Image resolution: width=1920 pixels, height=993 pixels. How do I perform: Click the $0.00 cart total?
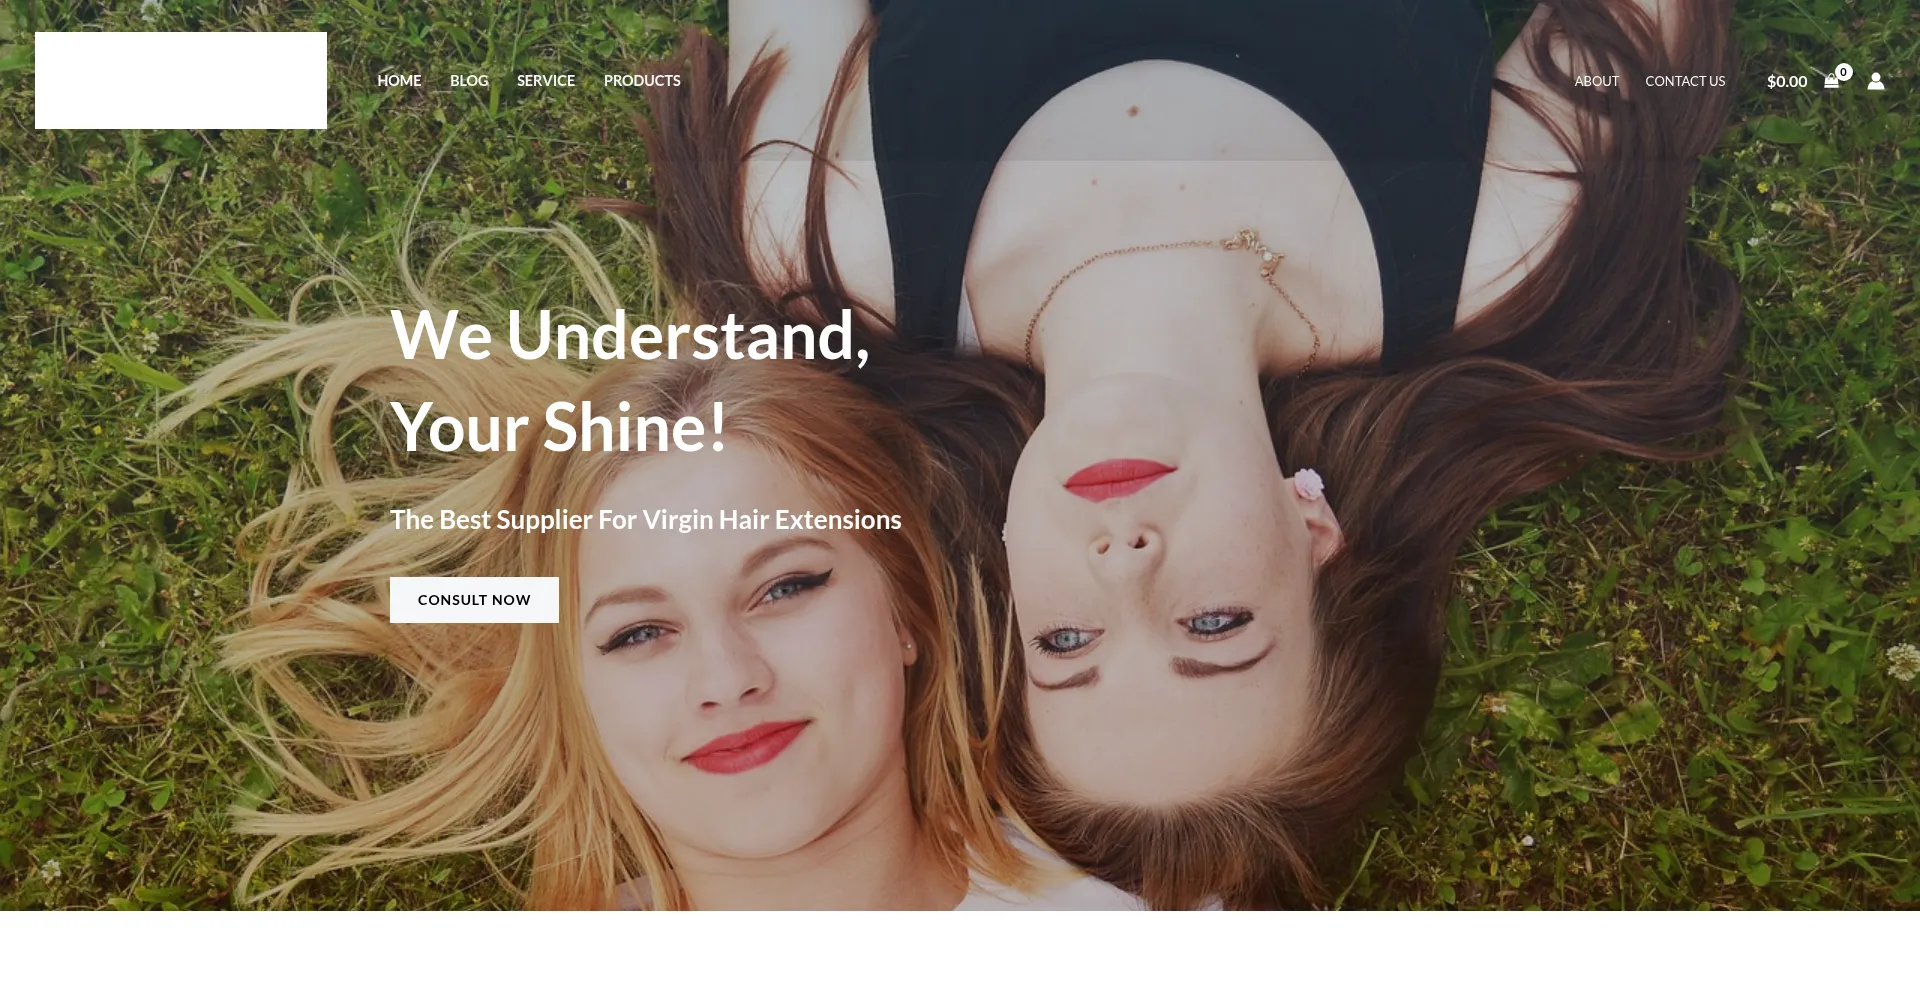[x=1787, y=82]
